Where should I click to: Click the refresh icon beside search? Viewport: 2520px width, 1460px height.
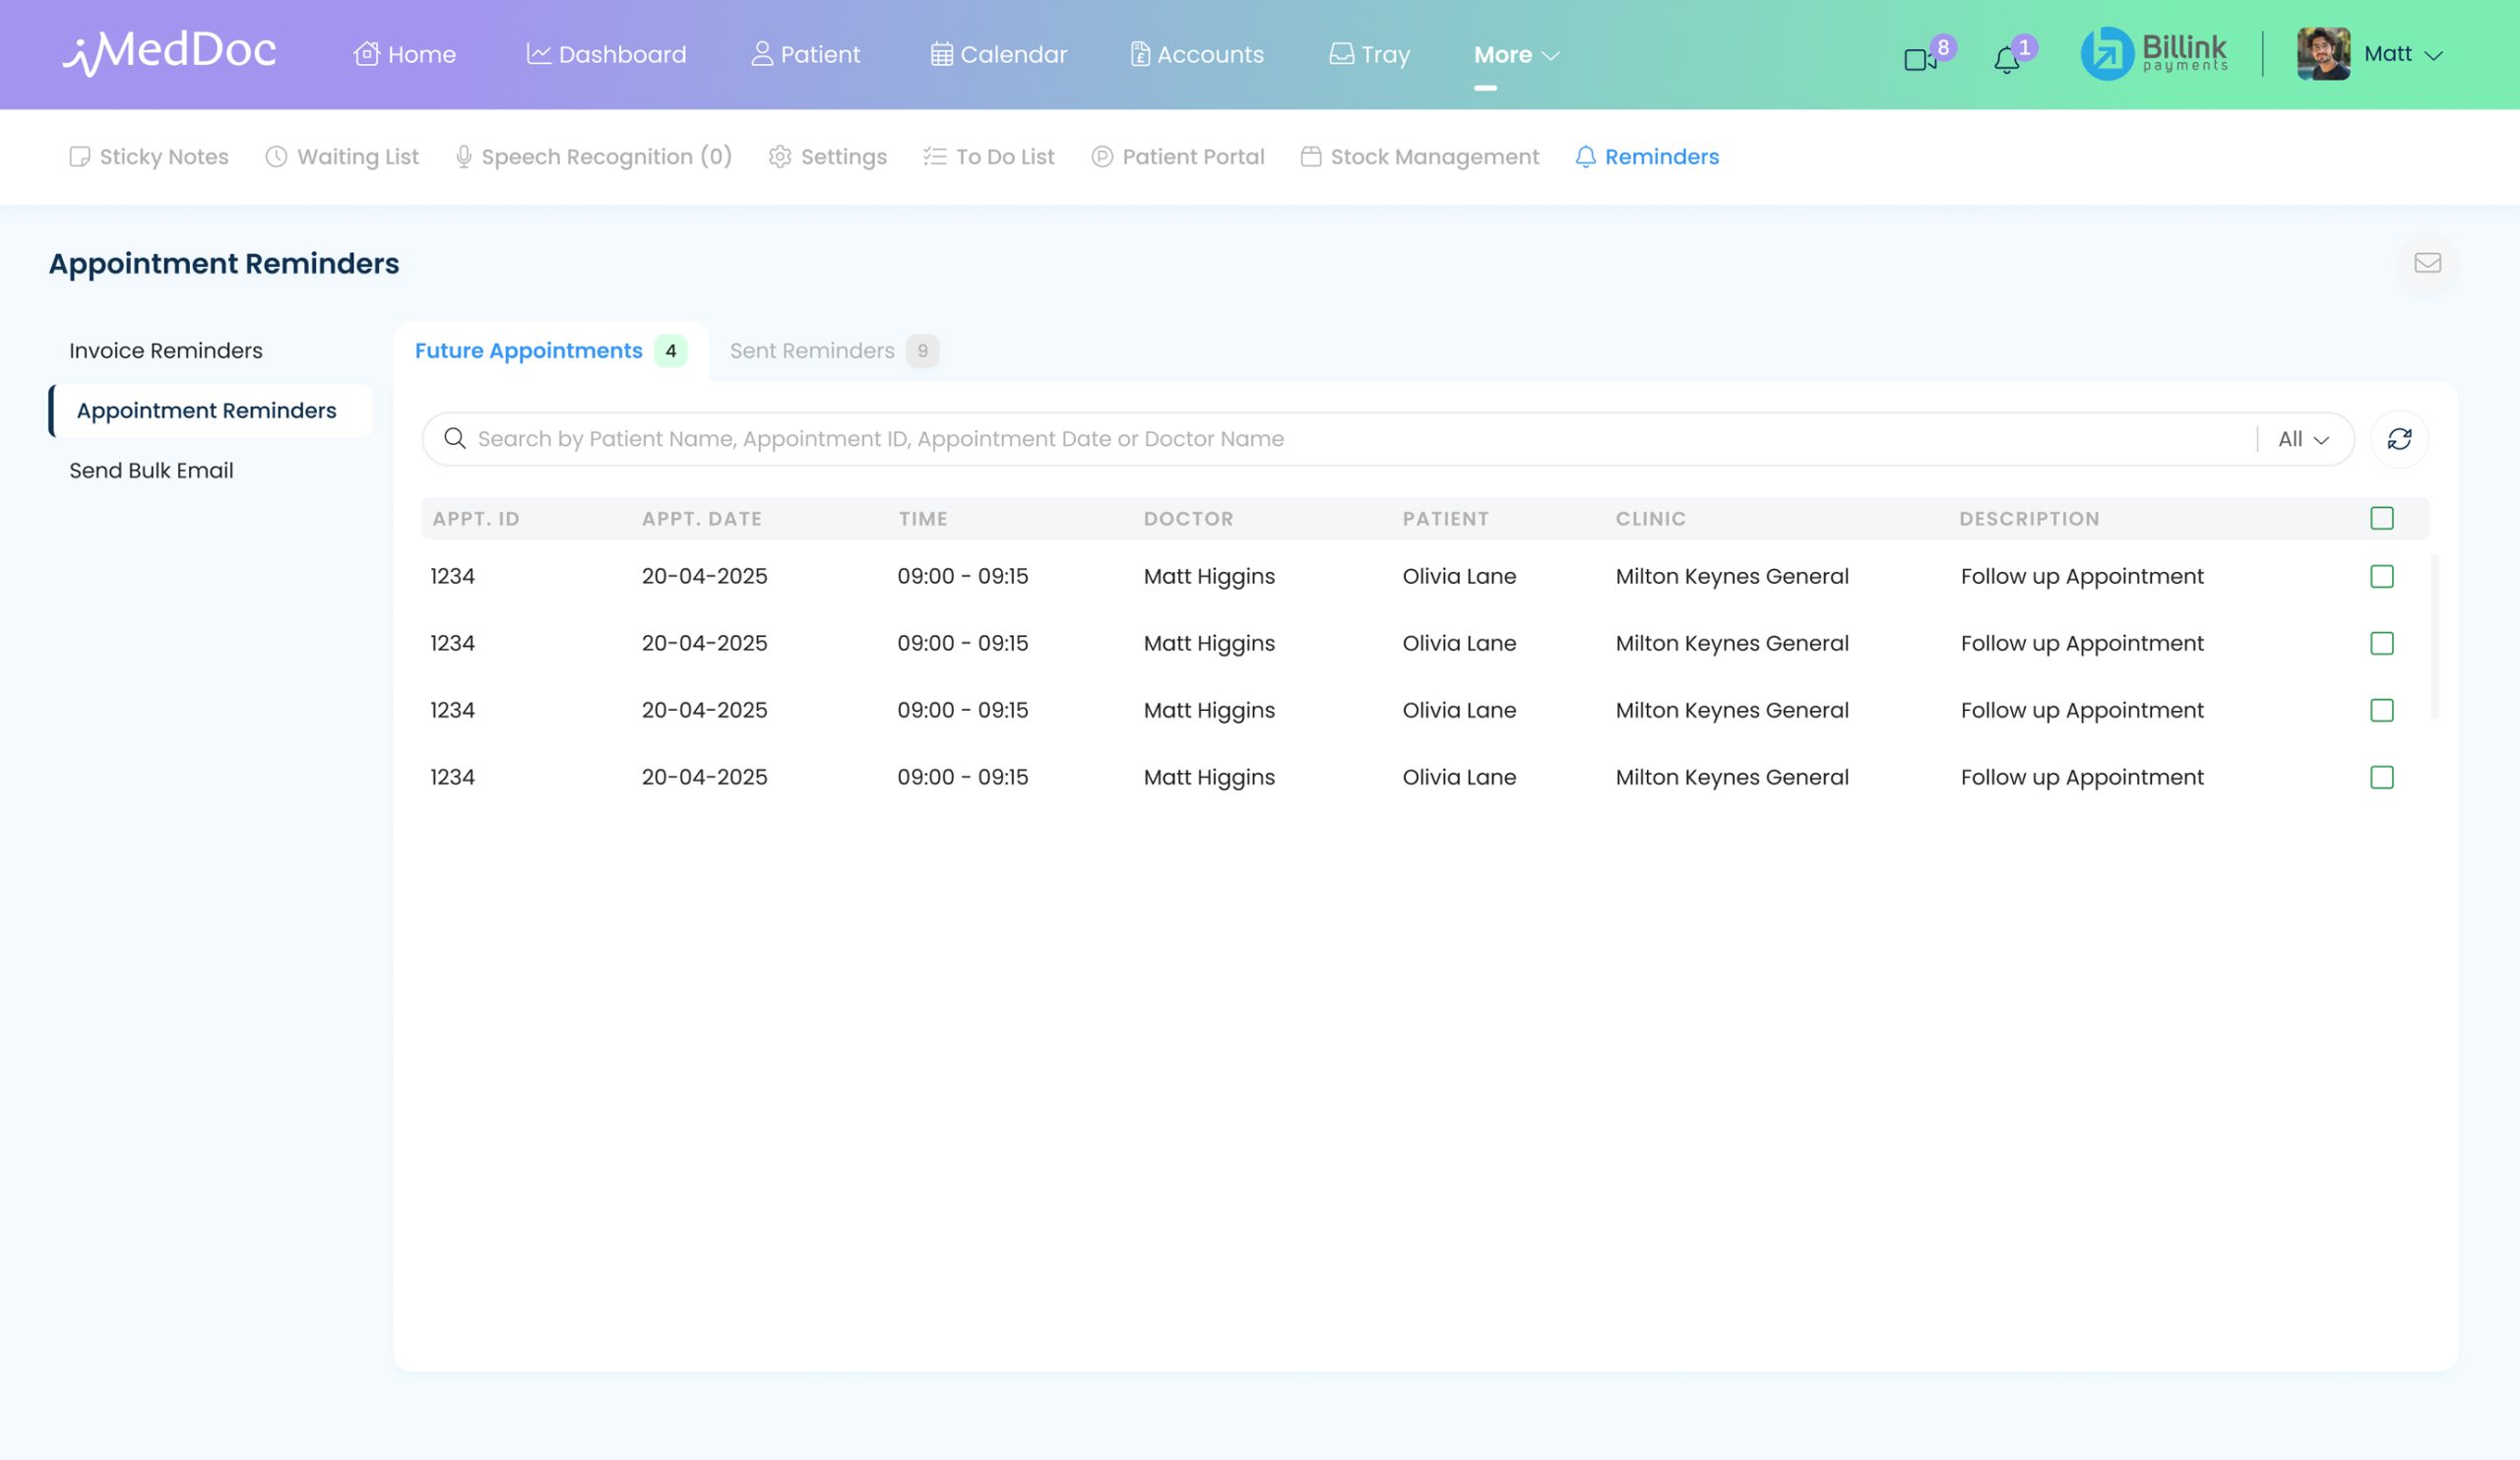pyautogui.click(x=2399, y=439)
